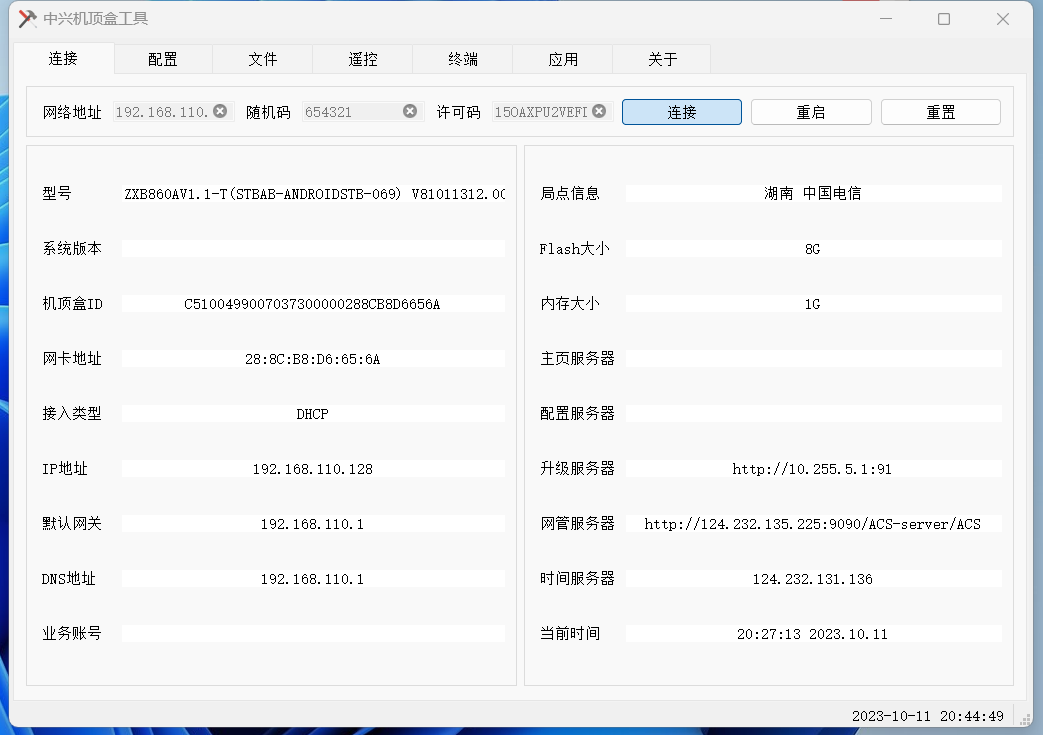This screenshot has height=735, width=1043.
Task: Click the ZTE logo in the title bar
Action: [26, 18]
